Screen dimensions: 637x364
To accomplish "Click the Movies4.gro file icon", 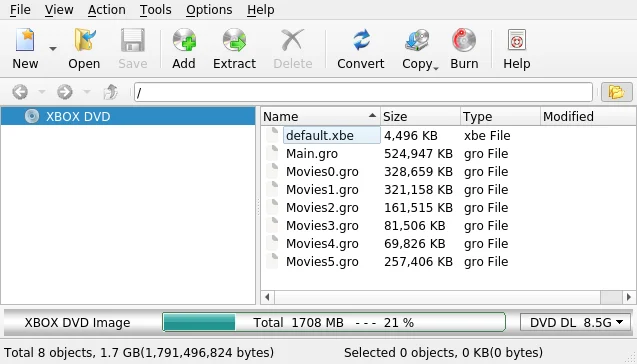I will coord(272,243).
